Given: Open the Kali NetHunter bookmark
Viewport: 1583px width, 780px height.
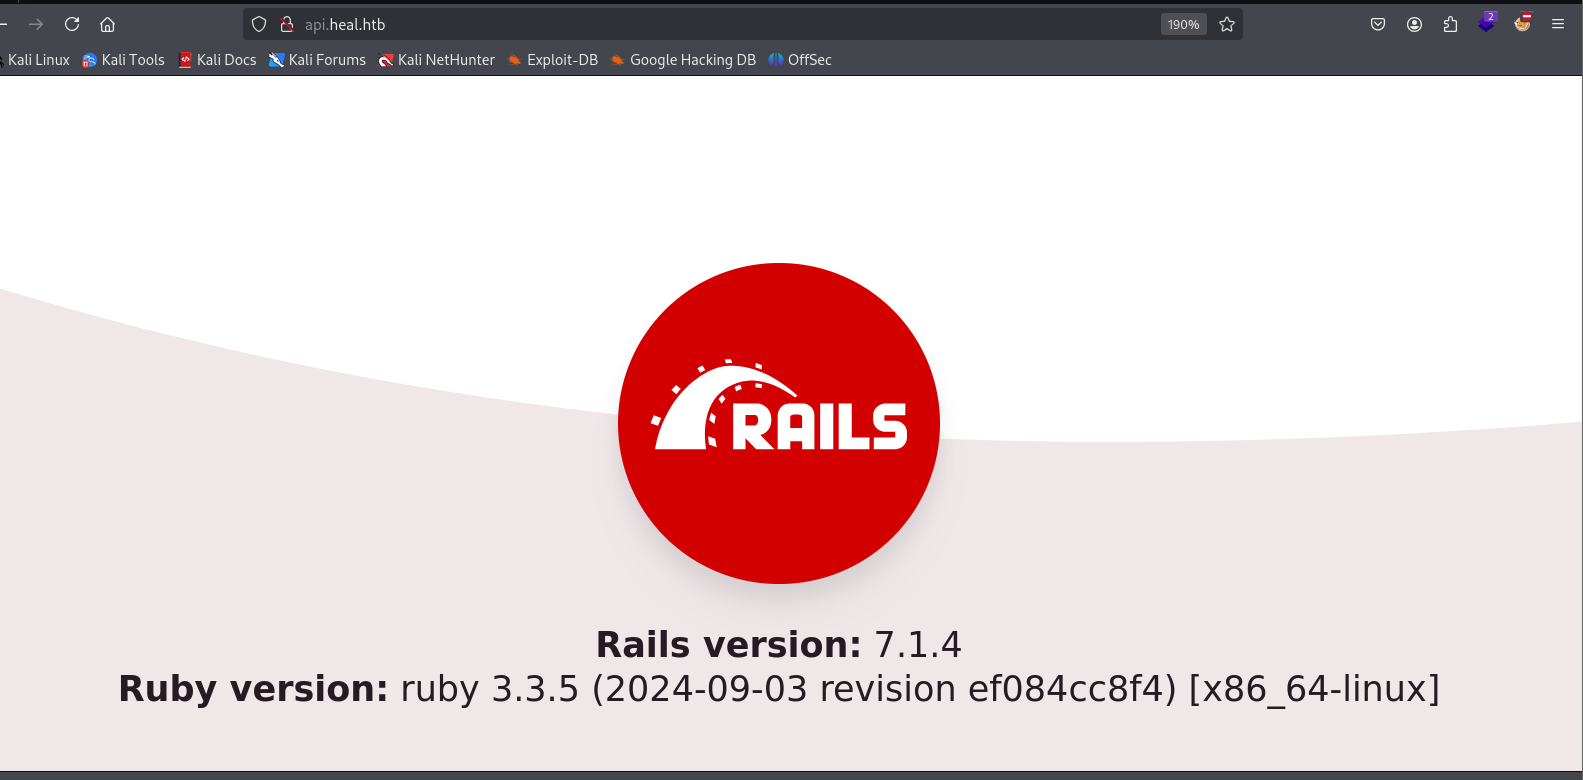Looking at the screenshot, I should click(x=436, y=60).
